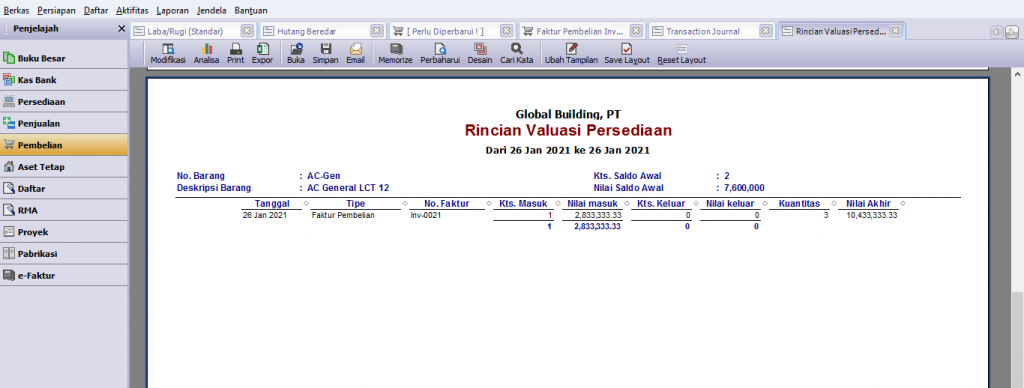This screenshot has height=388, width=1024.
Task: Click Save Layout in toolbar
Action: point(627,54)
